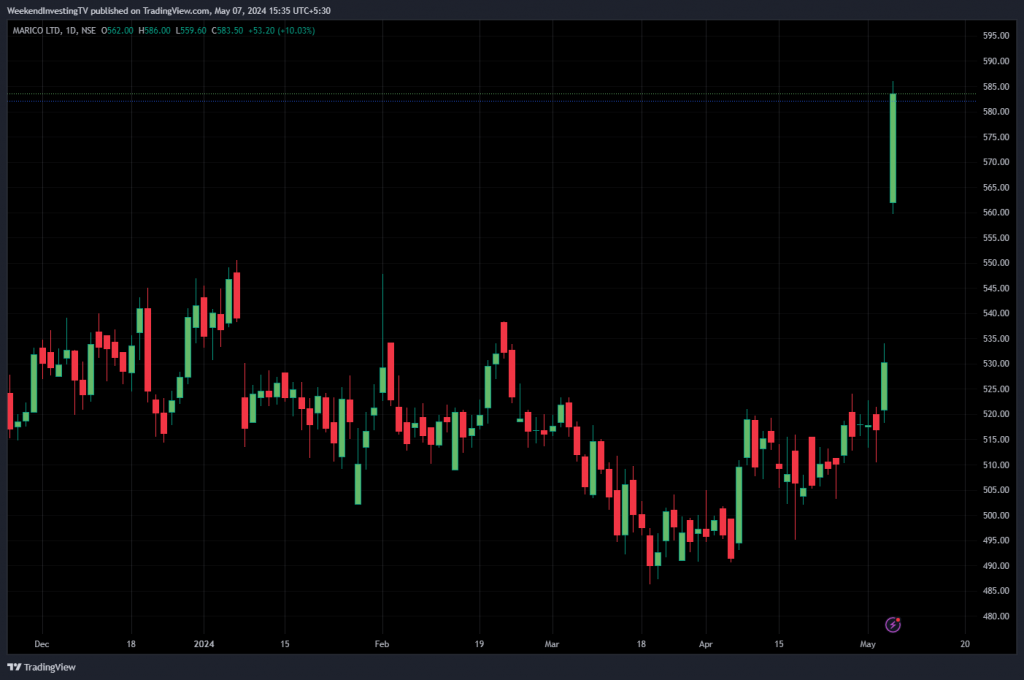Select the green candle closing near 530 in May
The image size is (1024, 680).
[884, 385]
